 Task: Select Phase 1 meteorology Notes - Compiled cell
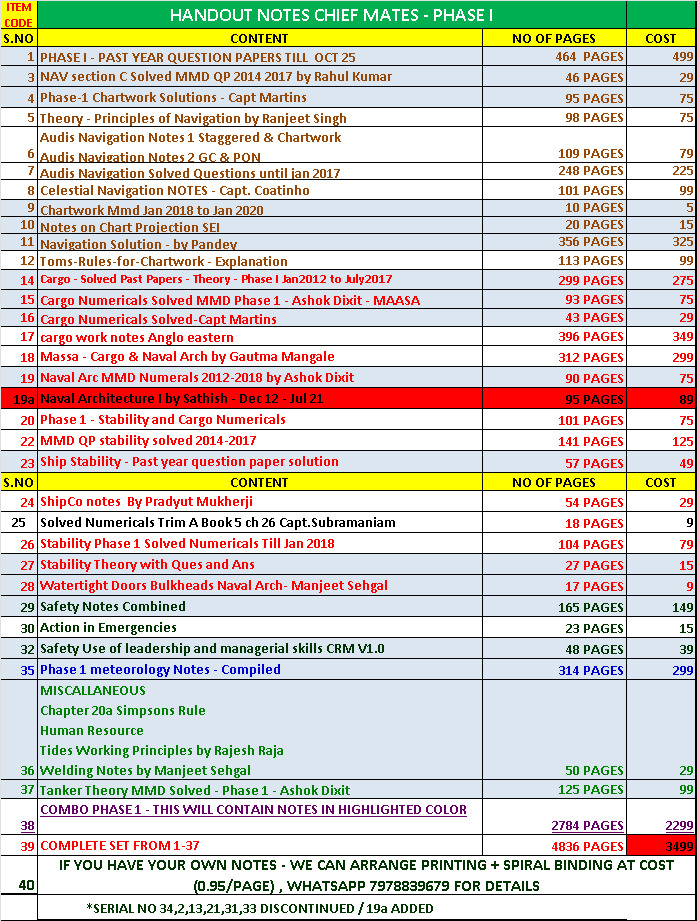pyautogui.click(x=153, y=669)
